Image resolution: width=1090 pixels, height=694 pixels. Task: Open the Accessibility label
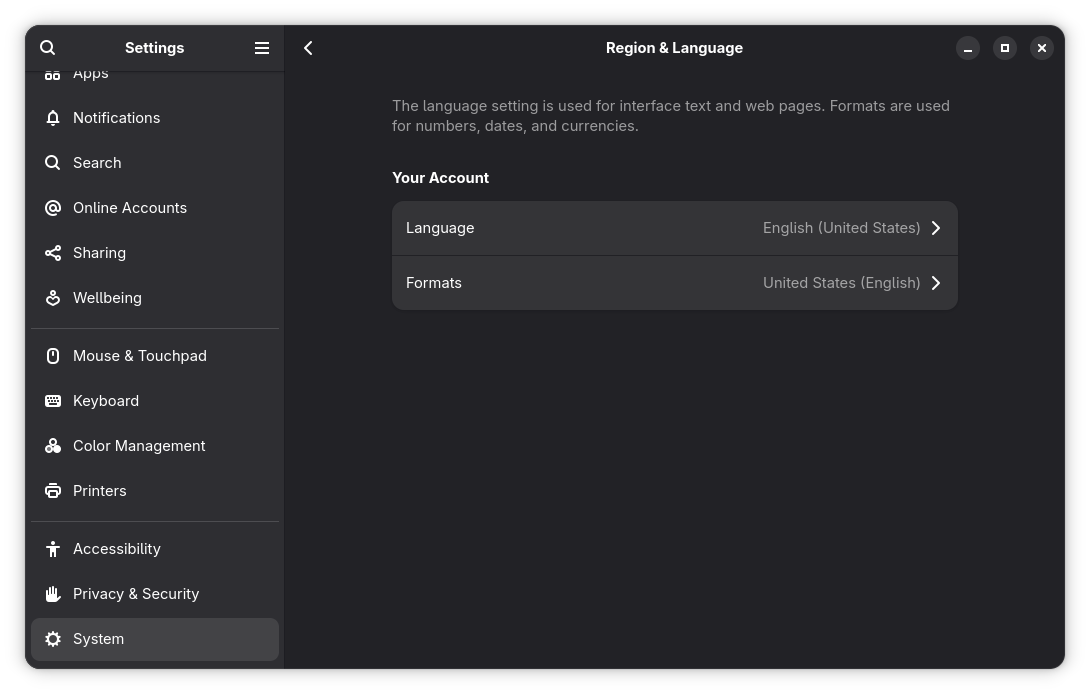(117, 549)
